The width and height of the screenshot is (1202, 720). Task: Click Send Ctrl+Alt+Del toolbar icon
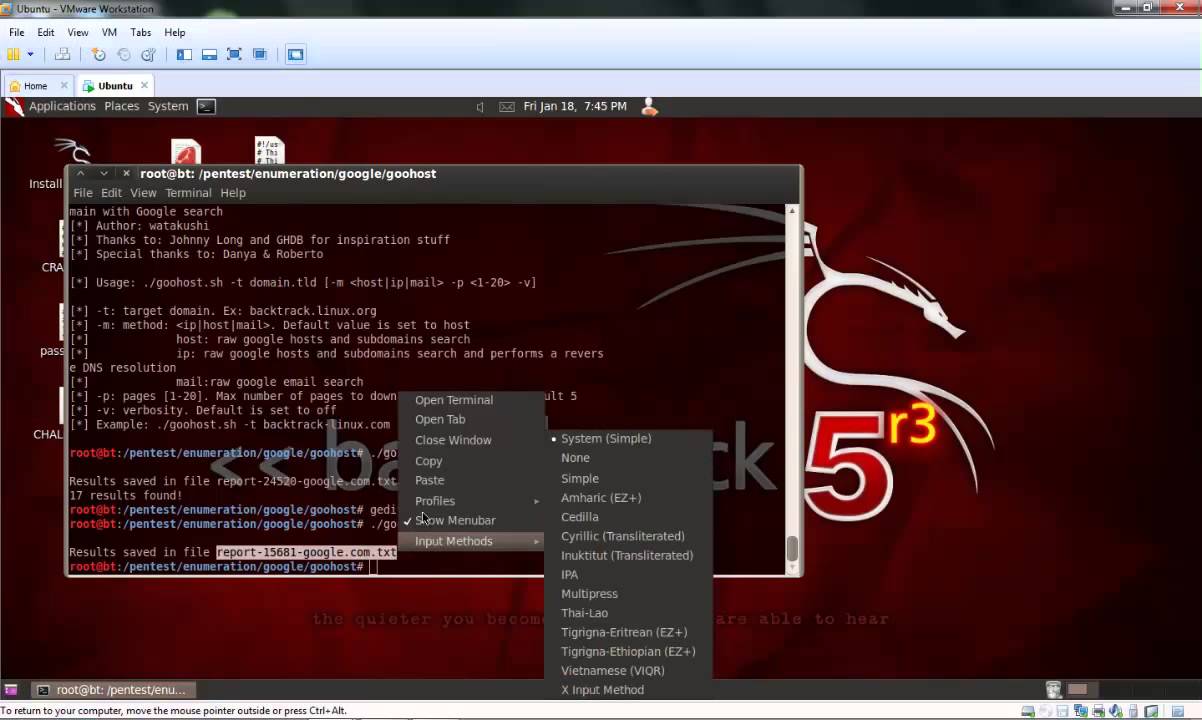point(62,54)
